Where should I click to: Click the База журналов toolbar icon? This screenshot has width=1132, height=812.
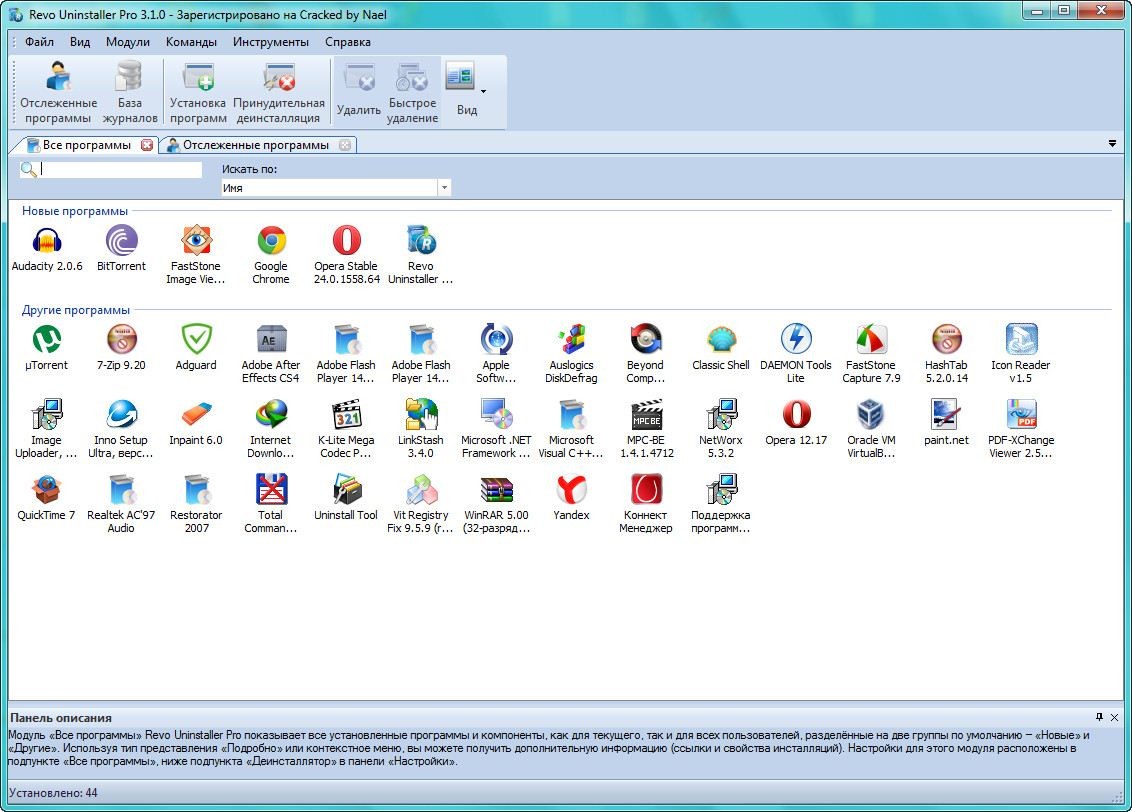[129, 92]
